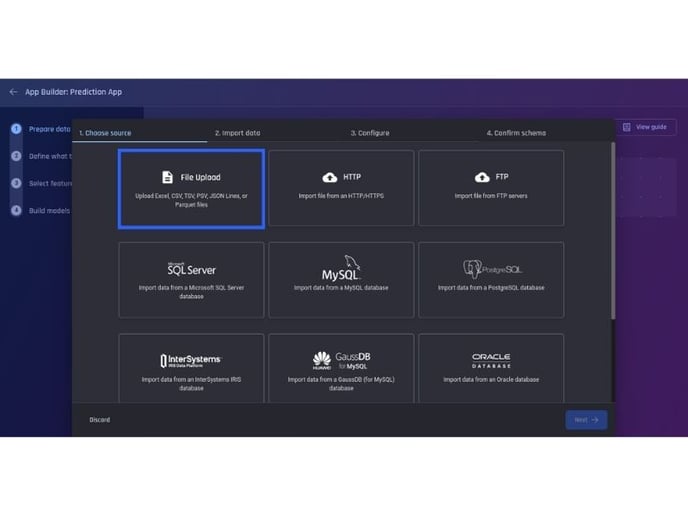688x516 pixels.
Task: Choose the MySQL dolphin logo
Action: click(x=341, y=268)
